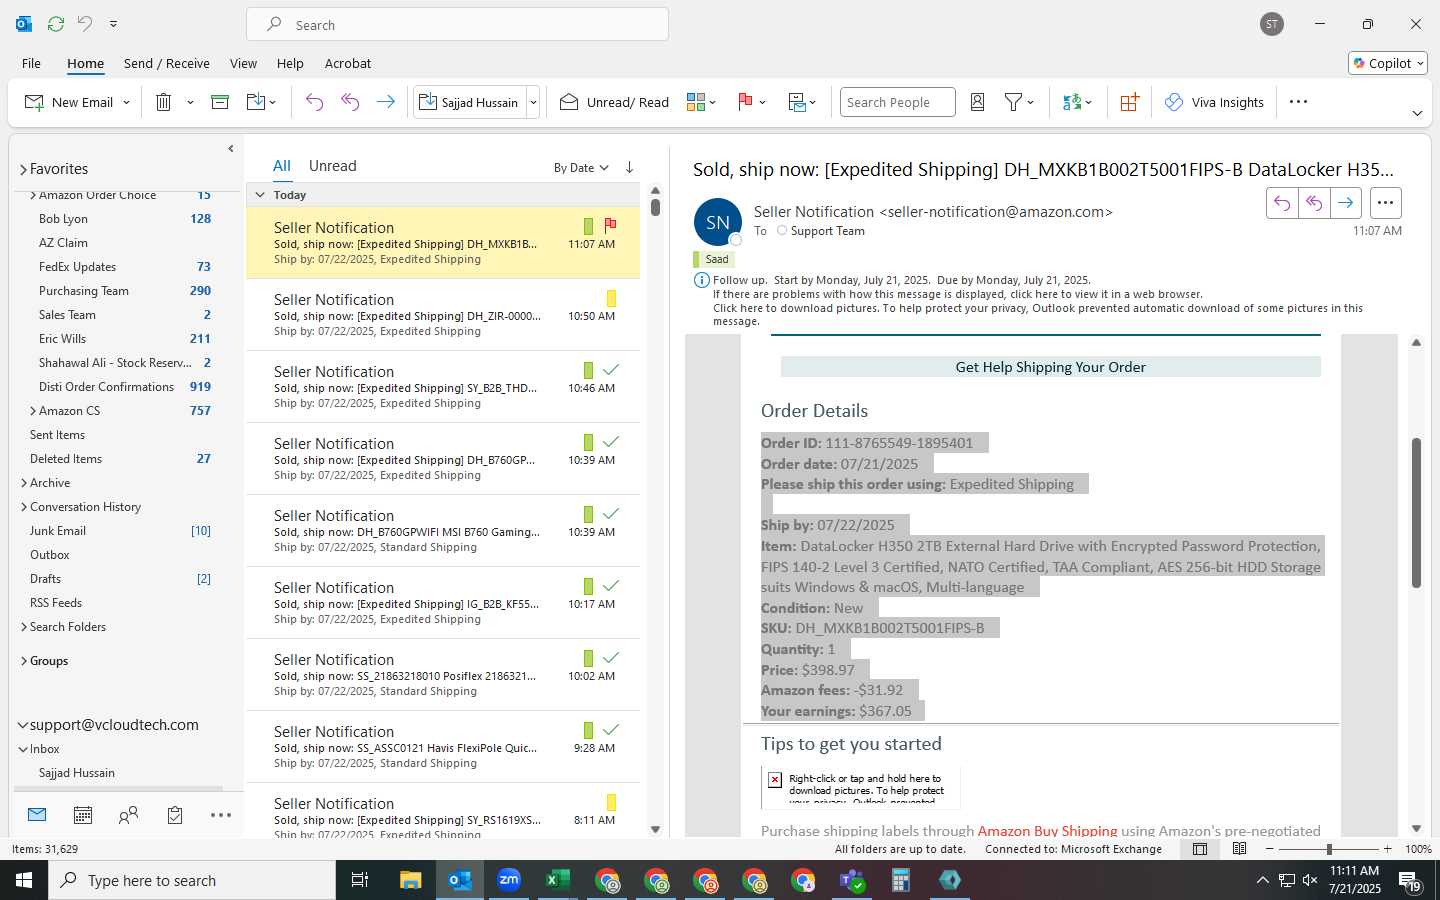The image size is (1440, 900).
Task: Open the Sajjad Hussain quick step dropdown arrow
Action: click(533, 102)
